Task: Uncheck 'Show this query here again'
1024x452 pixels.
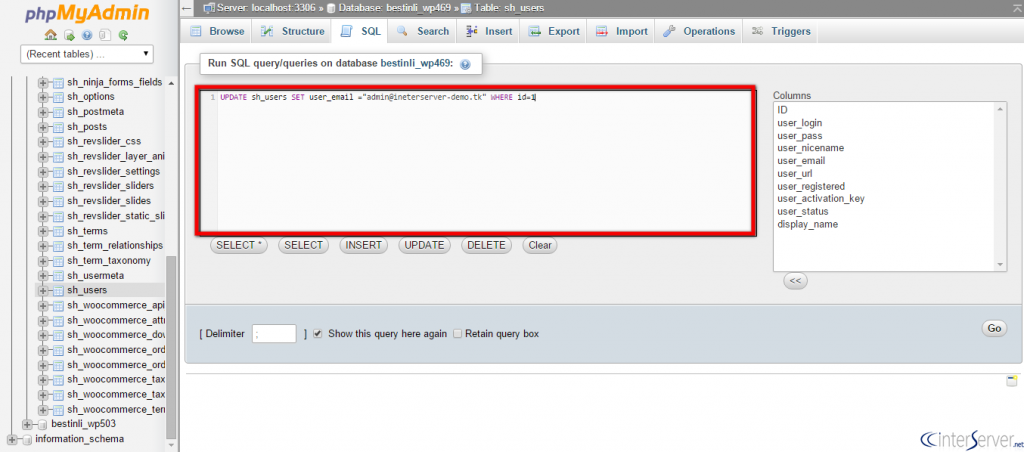Action: [318, 334]
